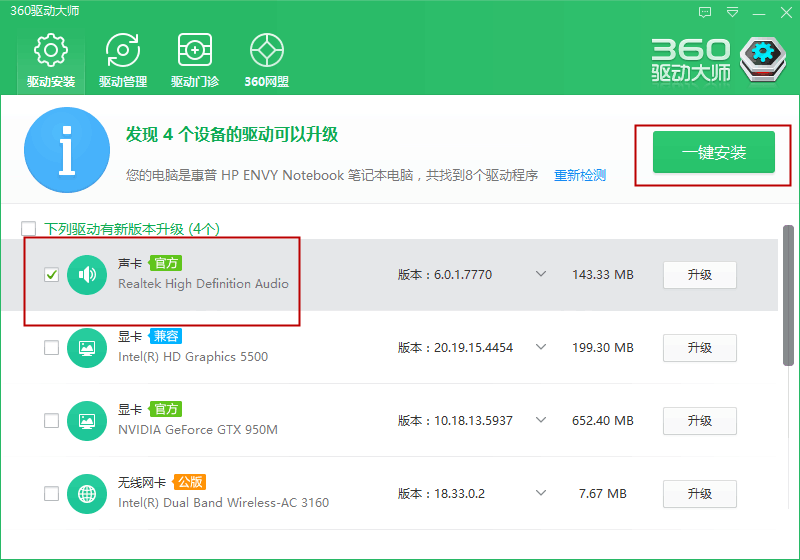The width and height of the screenshot is (800, 560).
Task: Click the driver list vertical scrollbar
Action: [788, 295]
